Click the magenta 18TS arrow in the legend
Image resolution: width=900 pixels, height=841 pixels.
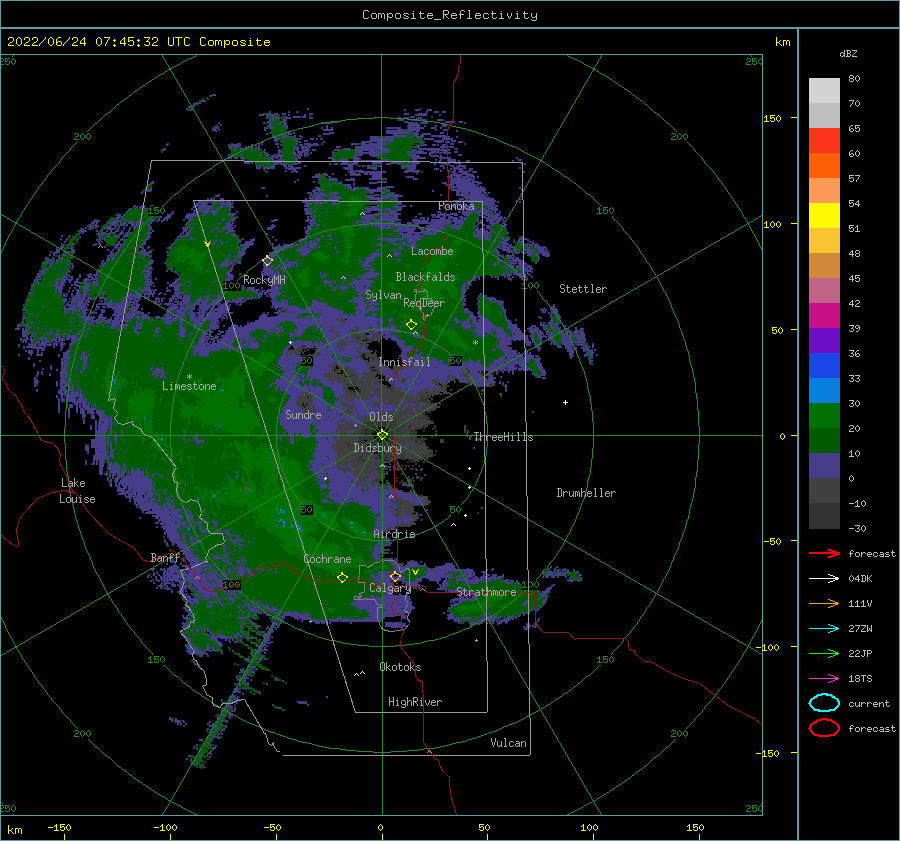coord(824,679)
